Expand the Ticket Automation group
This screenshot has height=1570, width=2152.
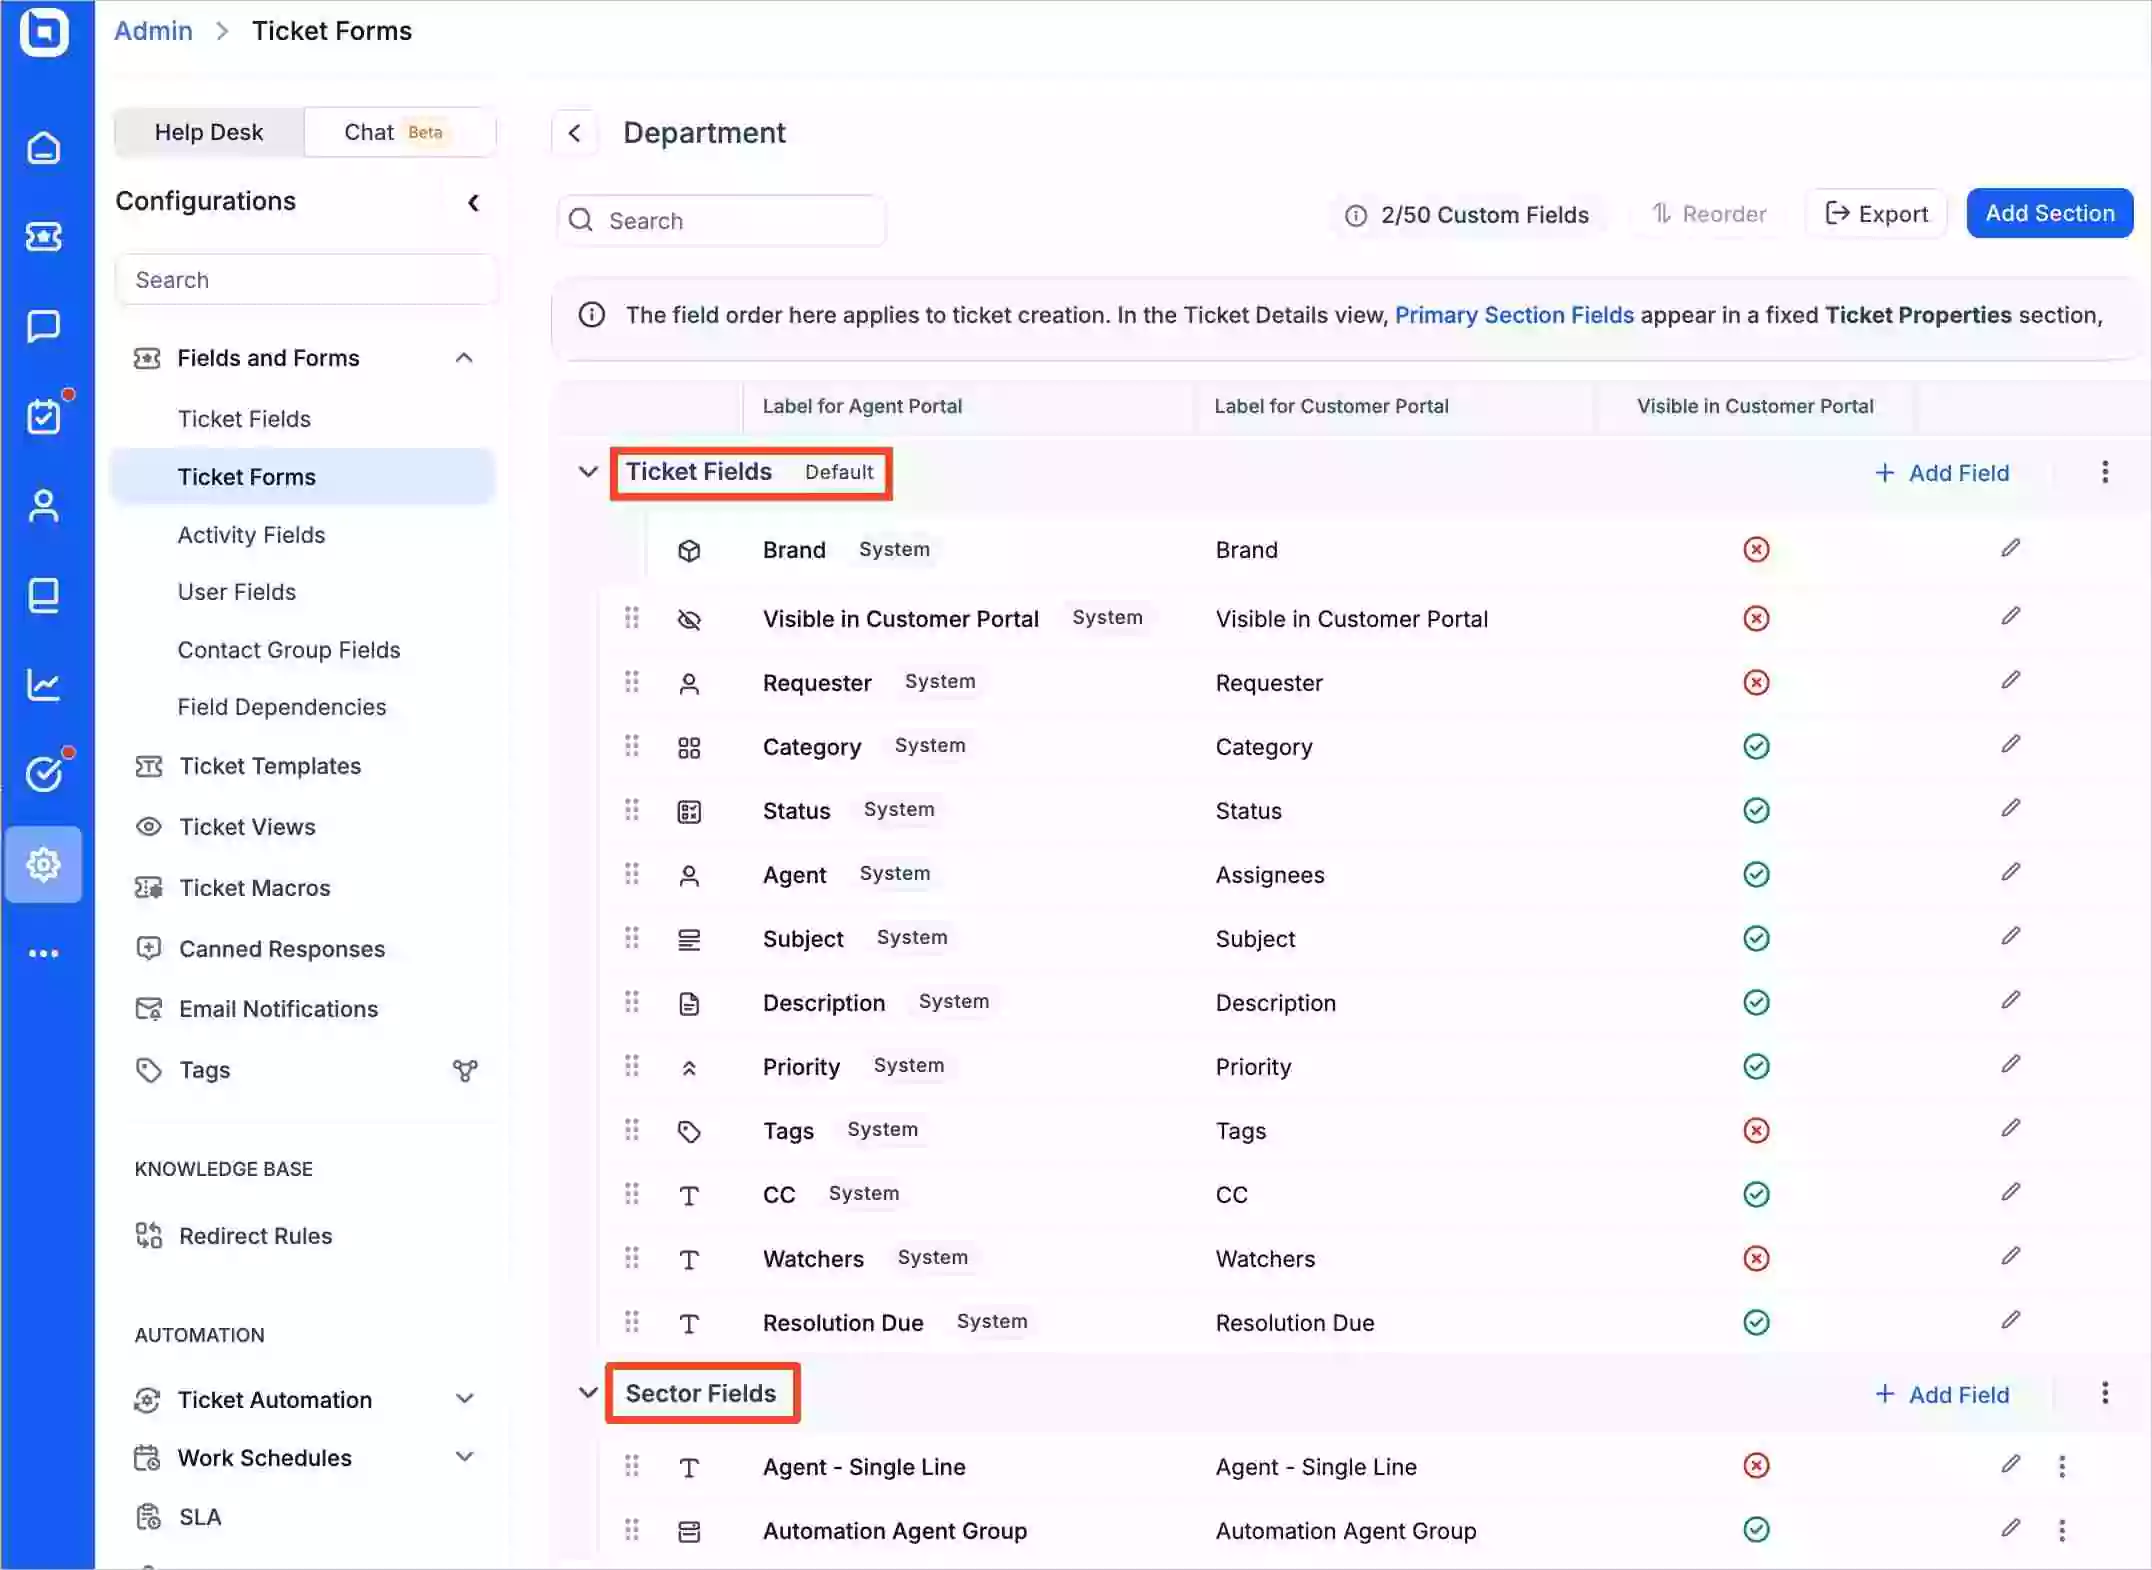point(464,1399)
